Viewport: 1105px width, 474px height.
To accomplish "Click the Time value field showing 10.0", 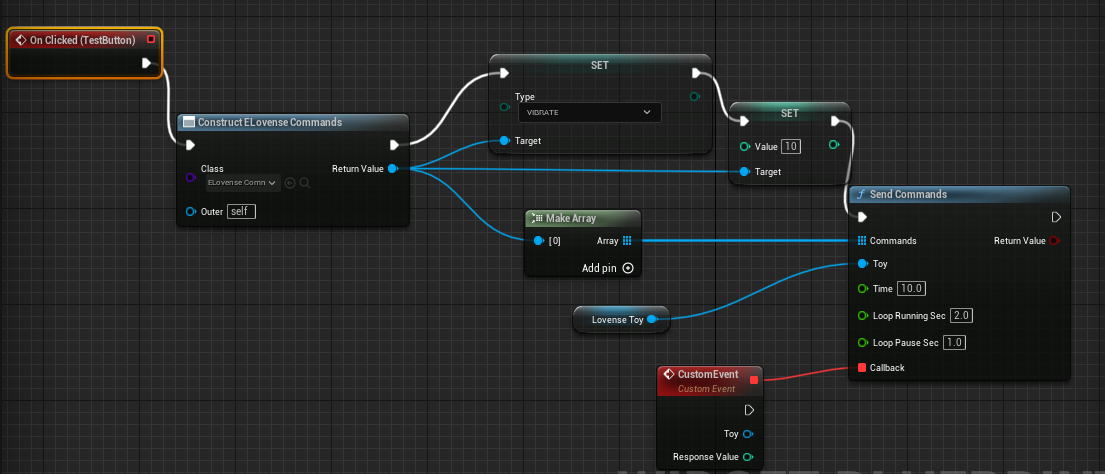I will 911,289.
